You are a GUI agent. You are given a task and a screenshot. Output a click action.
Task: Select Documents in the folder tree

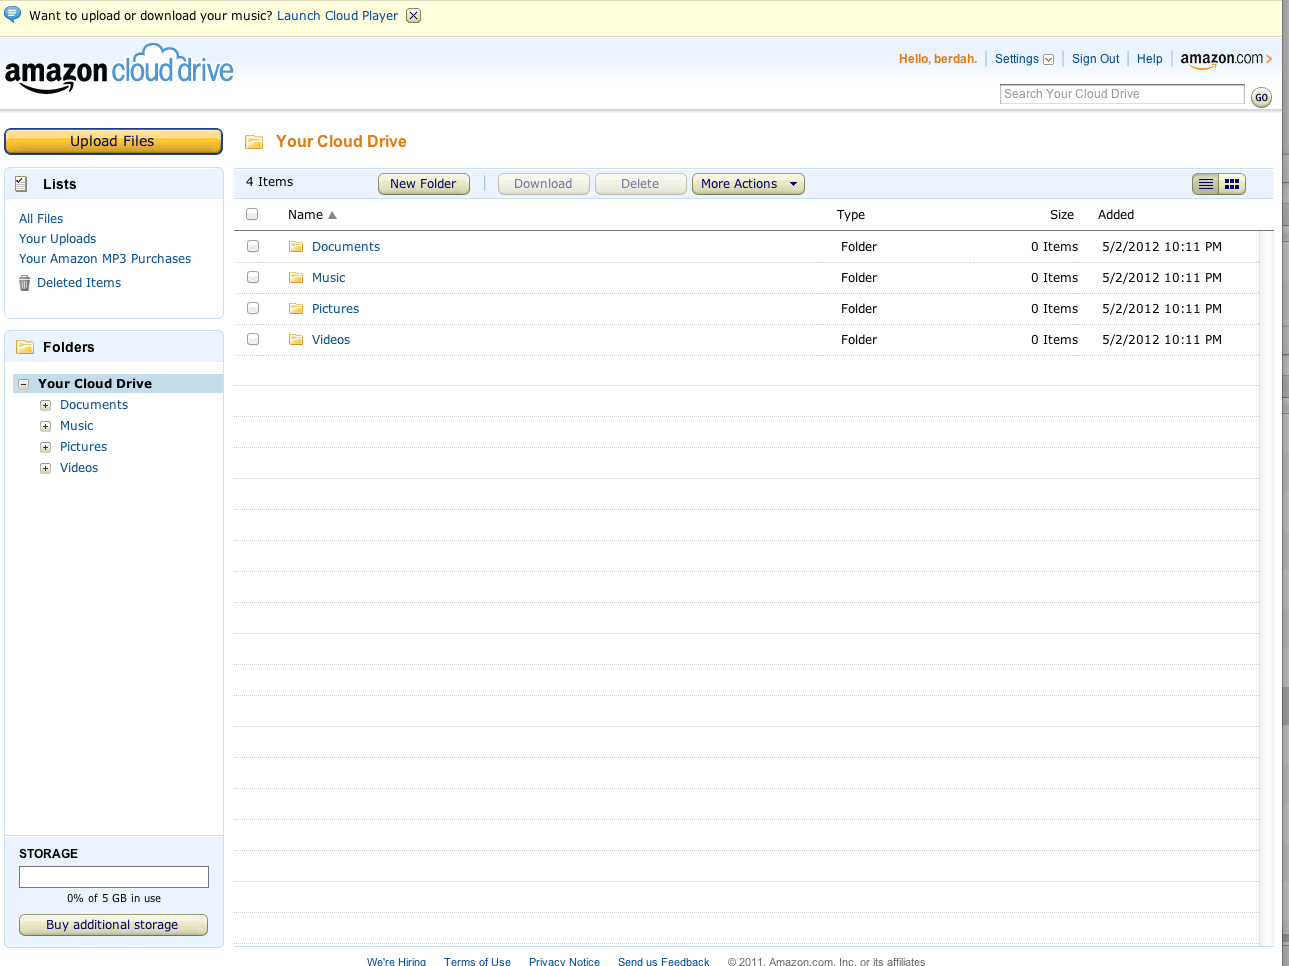click(x=94, y=405)
